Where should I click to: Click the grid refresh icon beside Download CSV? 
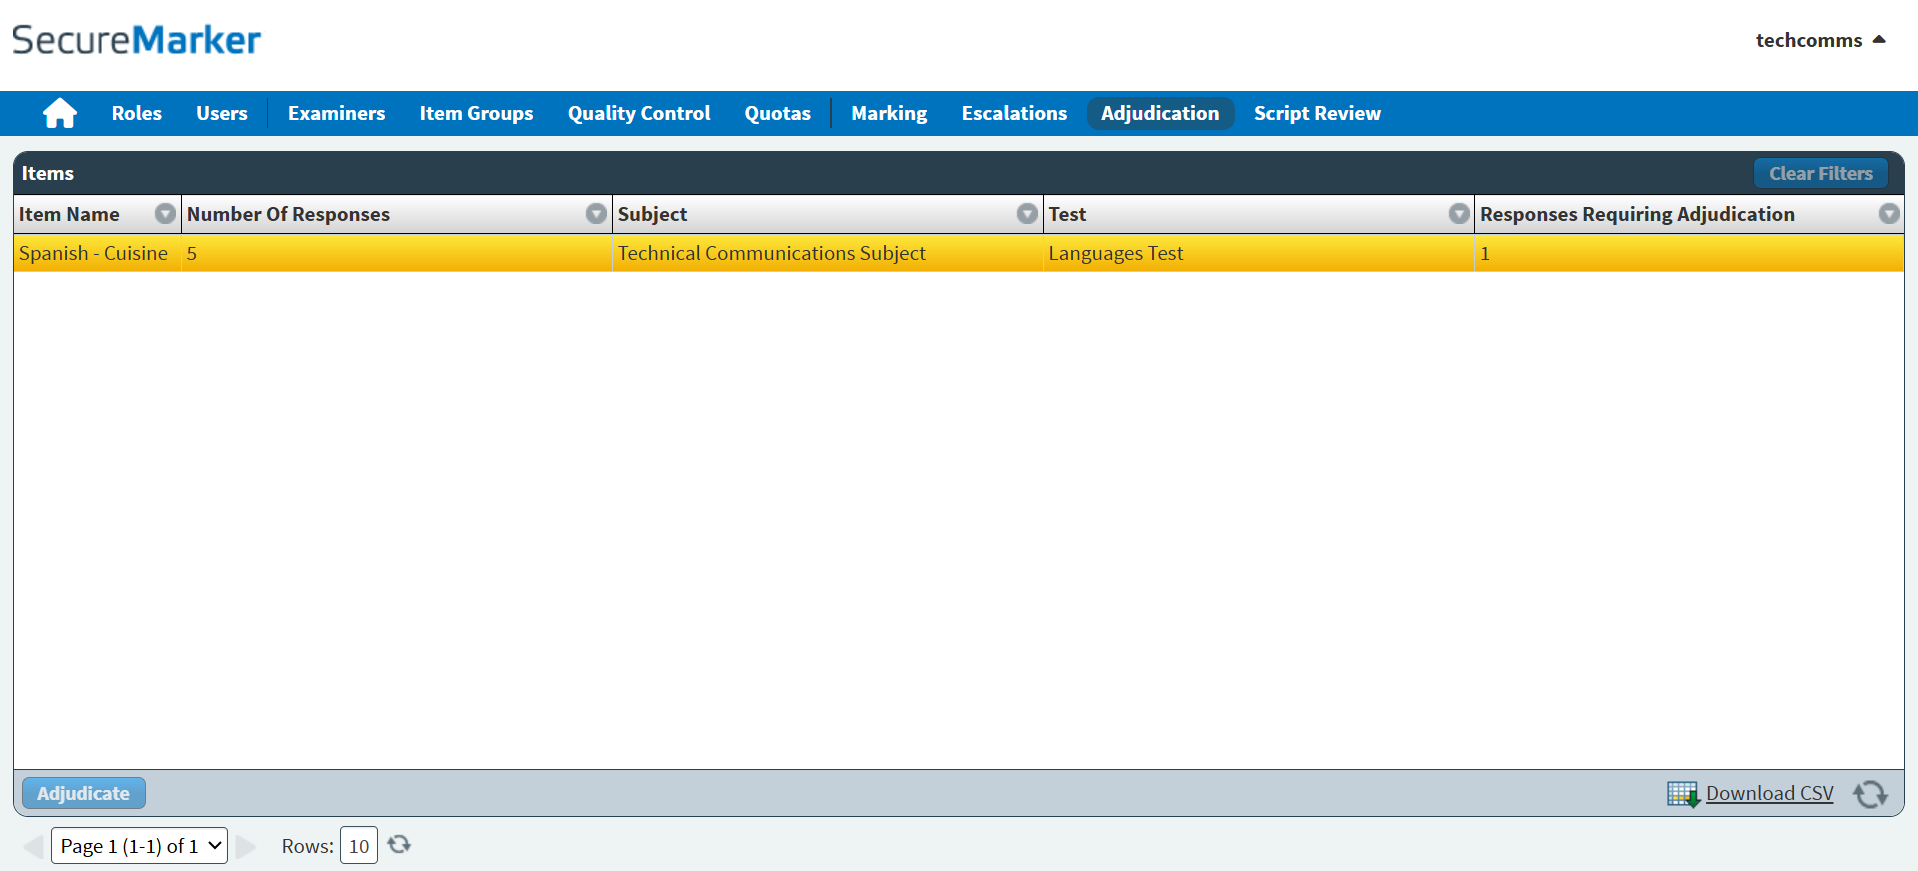click(1869, 794)
